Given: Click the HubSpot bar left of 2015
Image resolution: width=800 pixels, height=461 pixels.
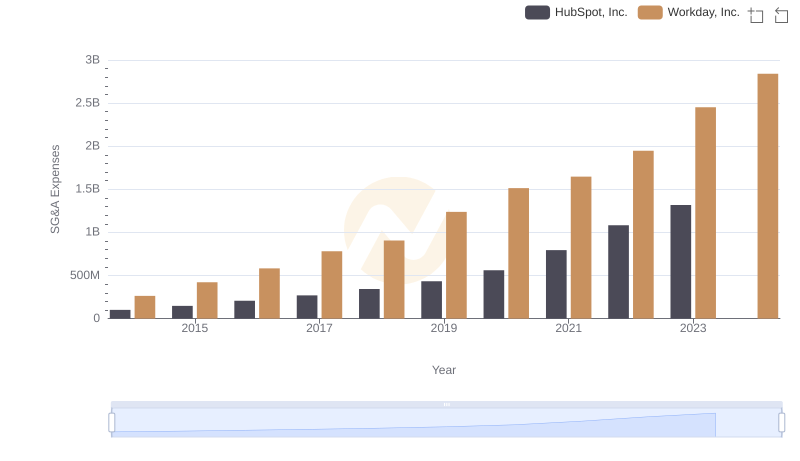Looking at the screenshot, I should point(183,313).
